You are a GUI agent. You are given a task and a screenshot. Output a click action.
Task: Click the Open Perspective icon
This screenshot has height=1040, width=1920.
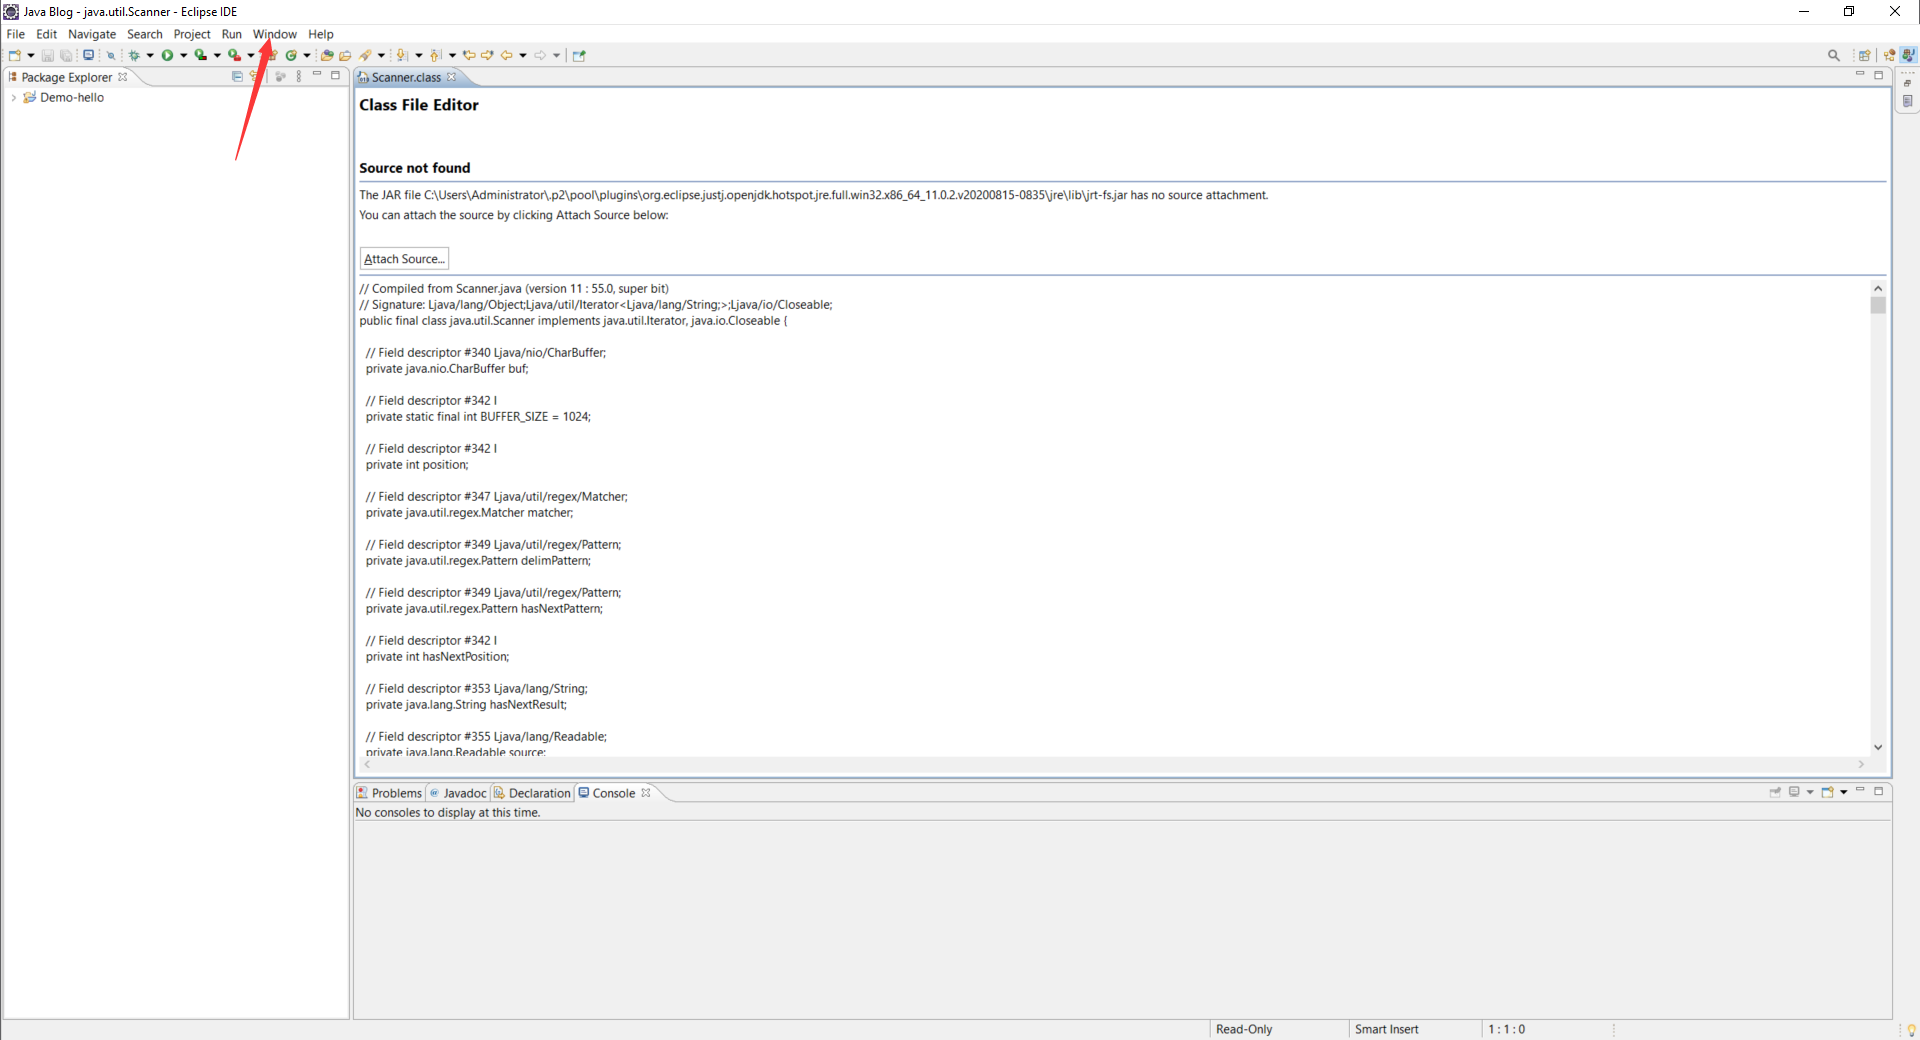click(1864, 56)
